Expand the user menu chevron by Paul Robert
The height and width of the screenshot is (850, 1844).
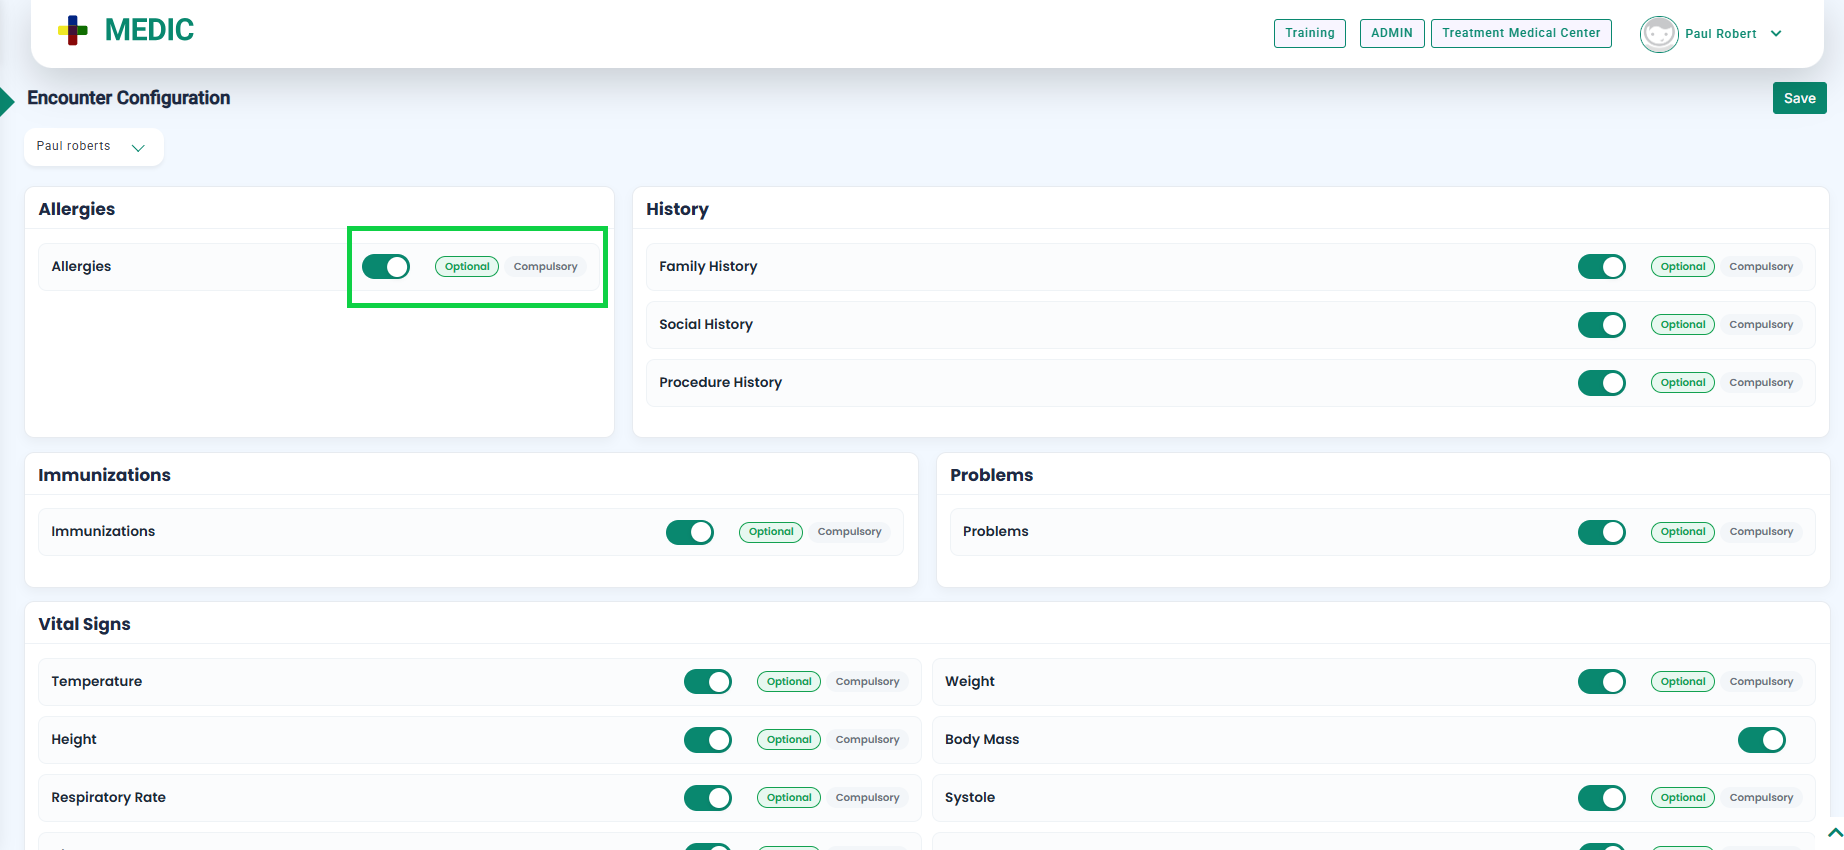(x=1776, y=34)
